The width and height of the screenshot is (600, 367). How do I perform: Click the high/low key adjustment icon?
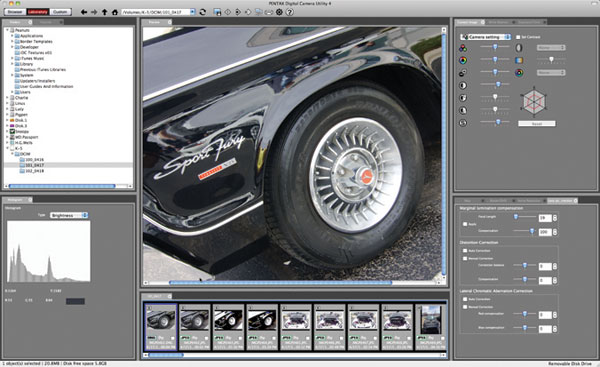pos(463,73)
